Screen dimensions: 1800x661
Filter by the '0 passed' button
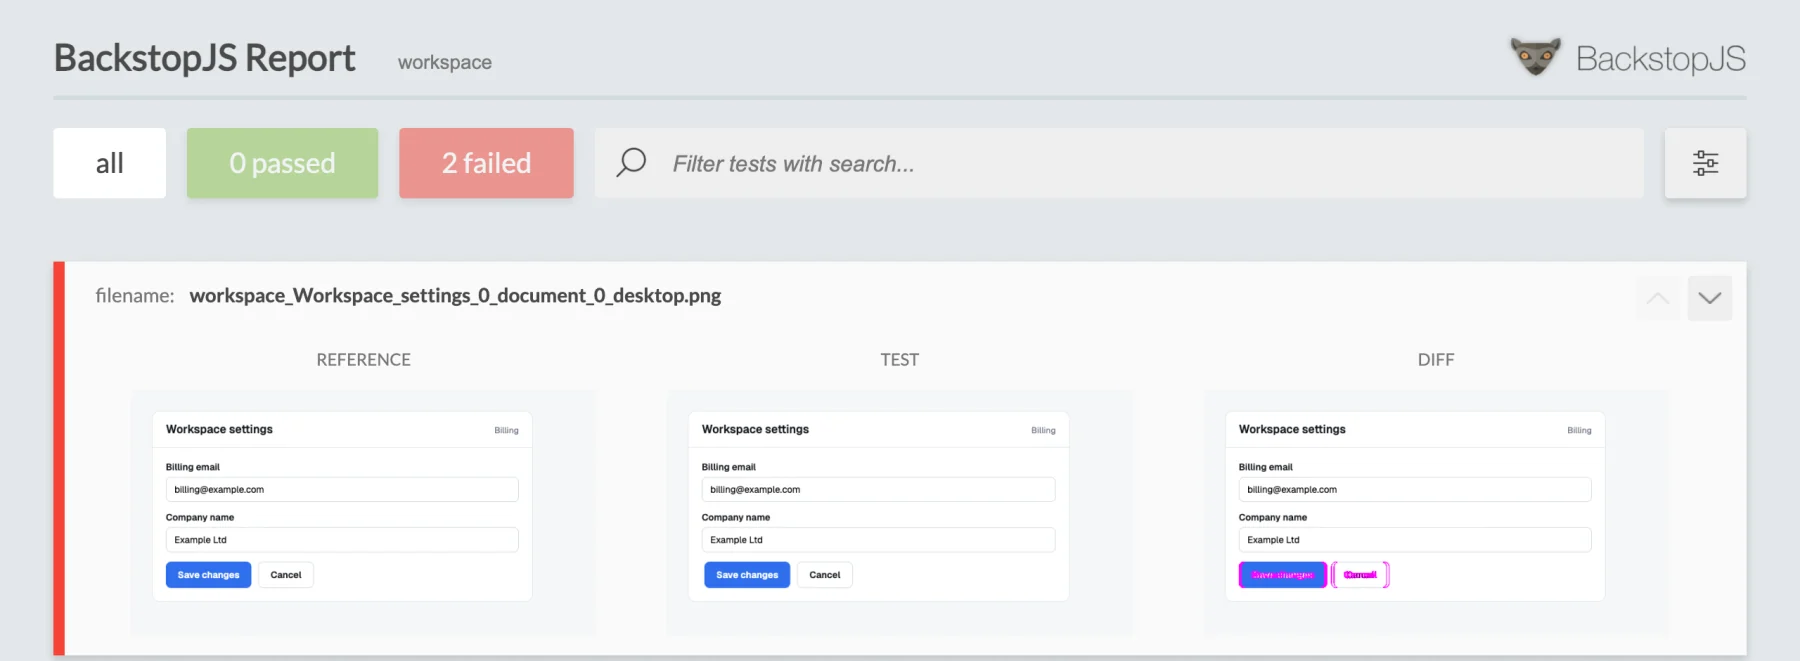(x=282, y=163)
